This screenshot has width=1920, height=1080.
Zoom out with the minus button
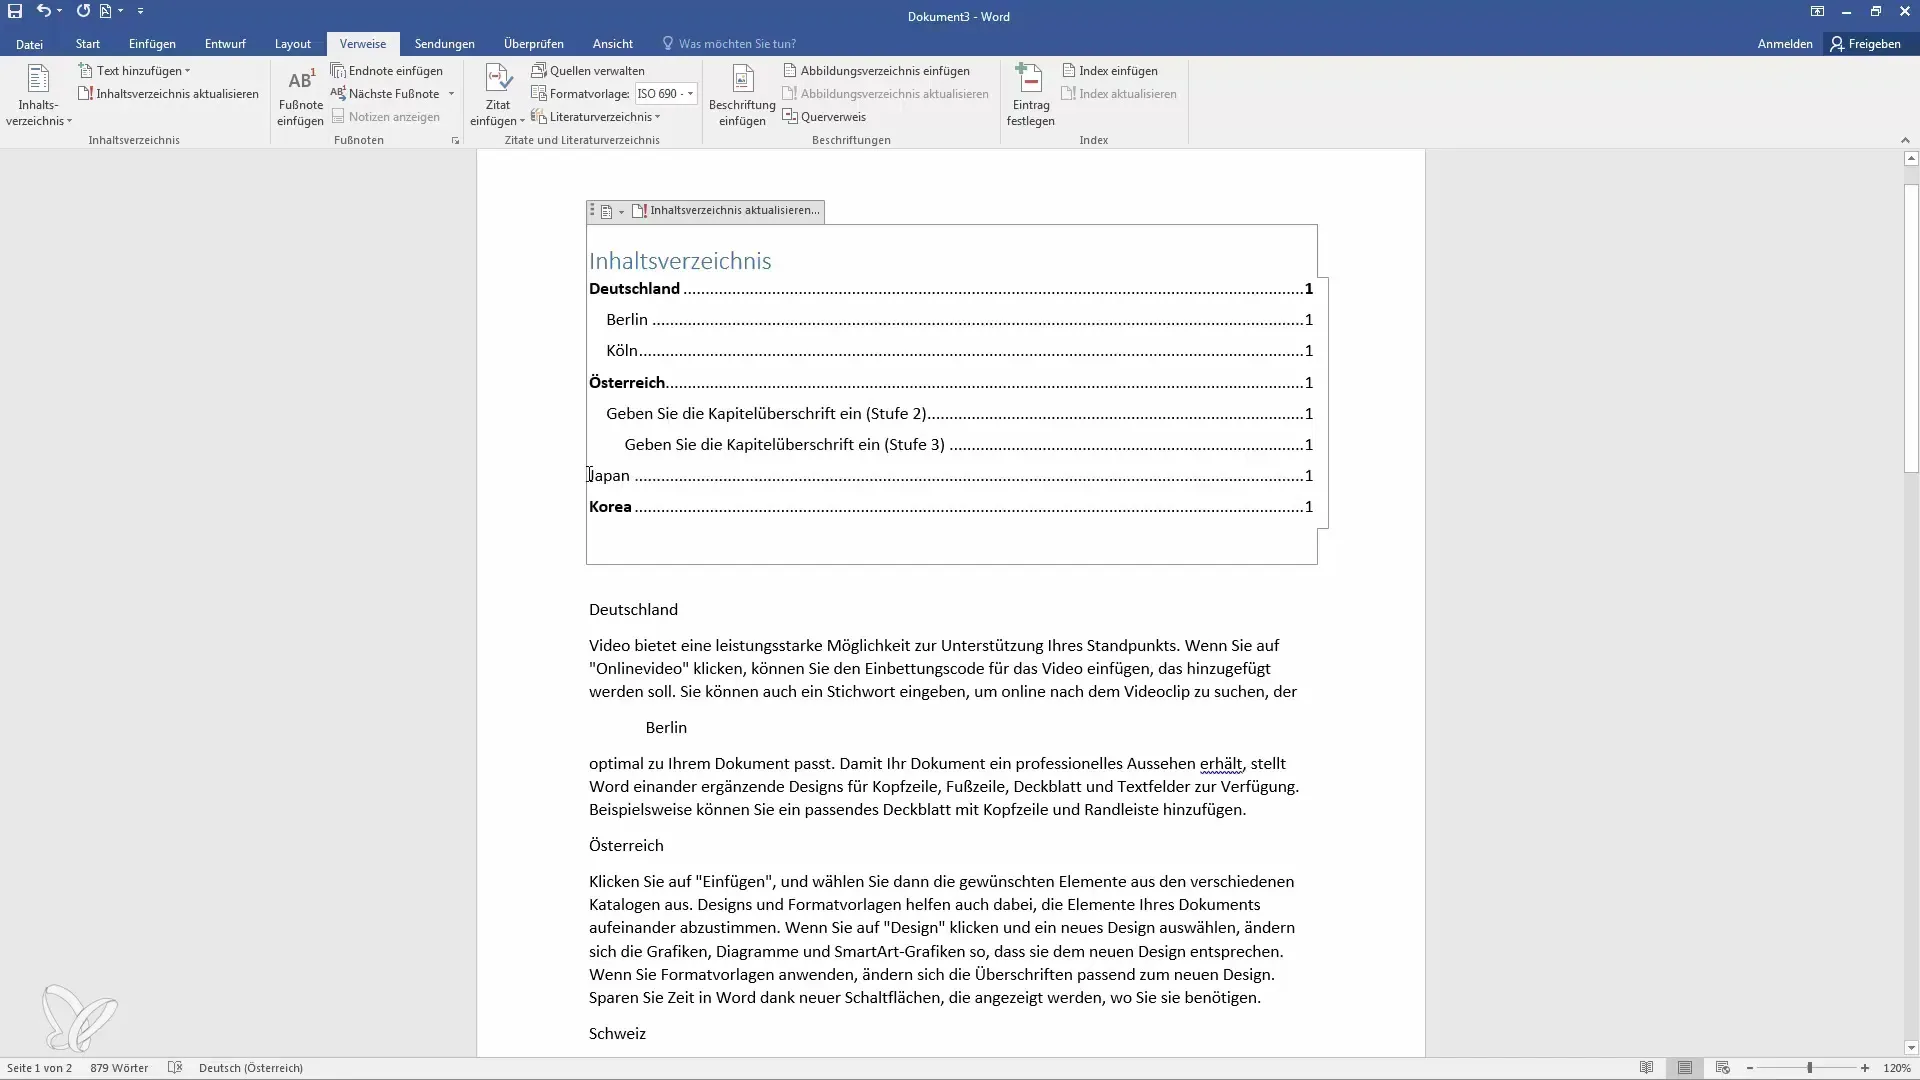pos(1750,1068)
